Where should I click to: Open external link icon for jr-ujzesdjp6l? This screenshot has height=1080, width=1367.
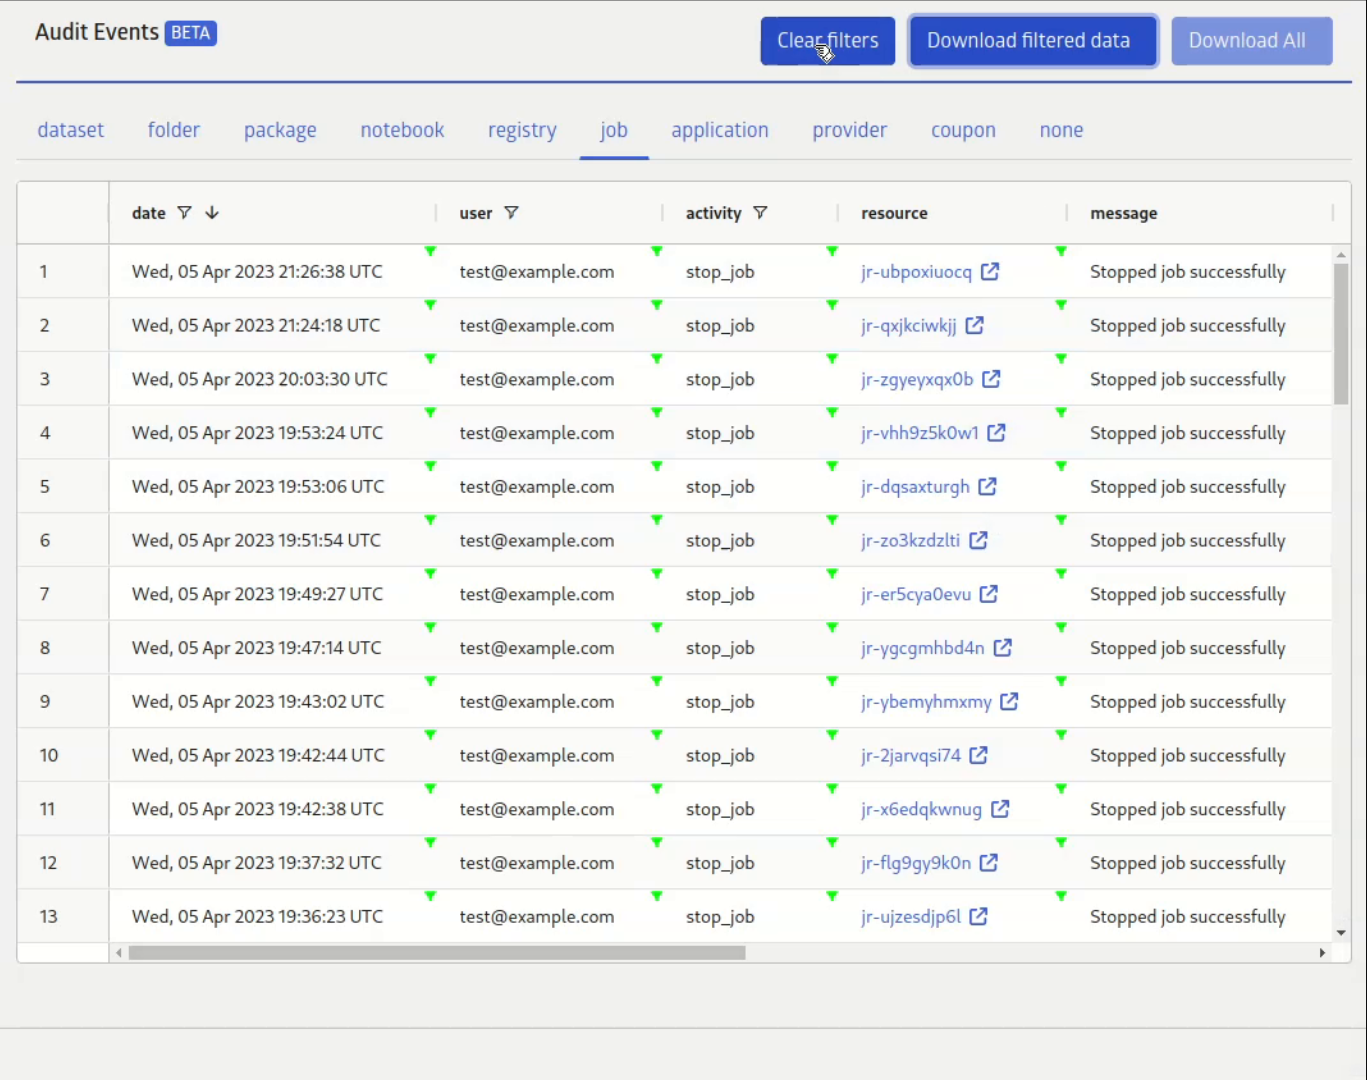click(979, 916)
